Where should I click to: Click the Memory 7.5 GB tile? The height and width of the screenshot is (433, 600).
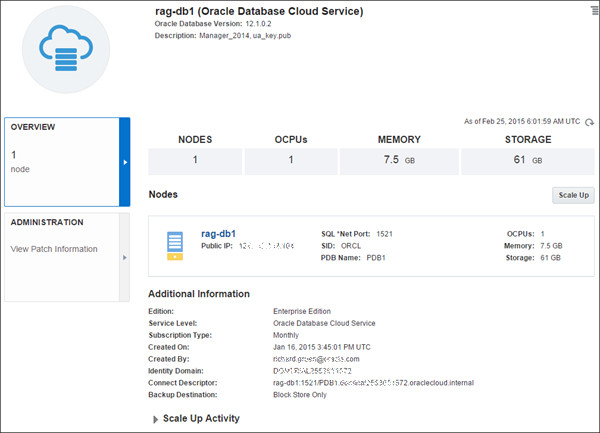pos(399,160)
